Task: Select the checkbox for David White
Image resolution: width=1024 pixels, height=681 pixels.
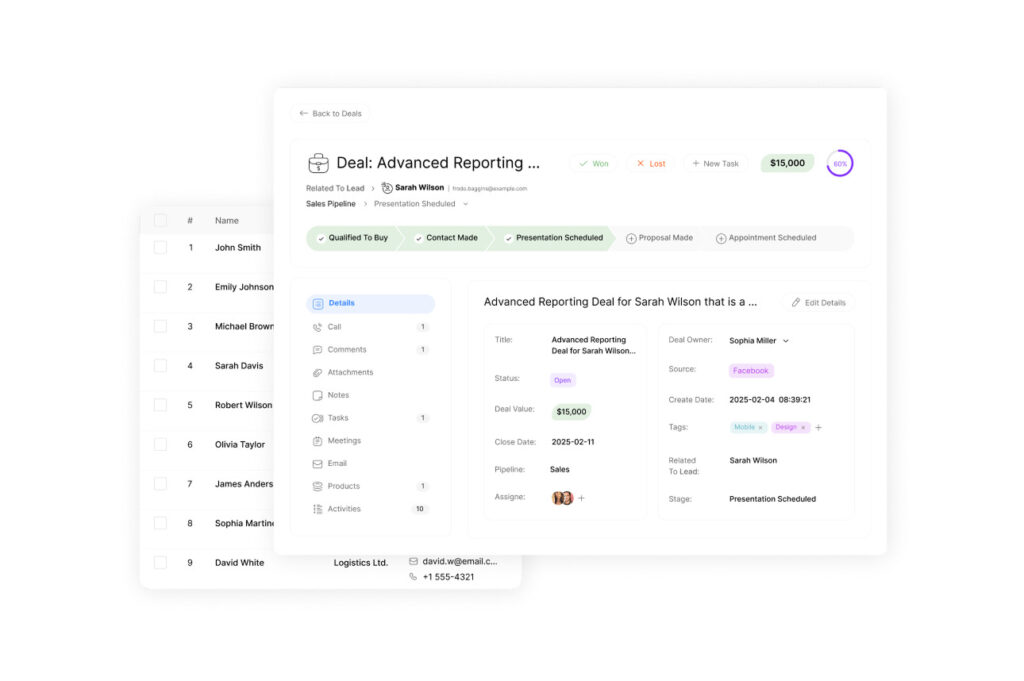Action: click(160, 563)
